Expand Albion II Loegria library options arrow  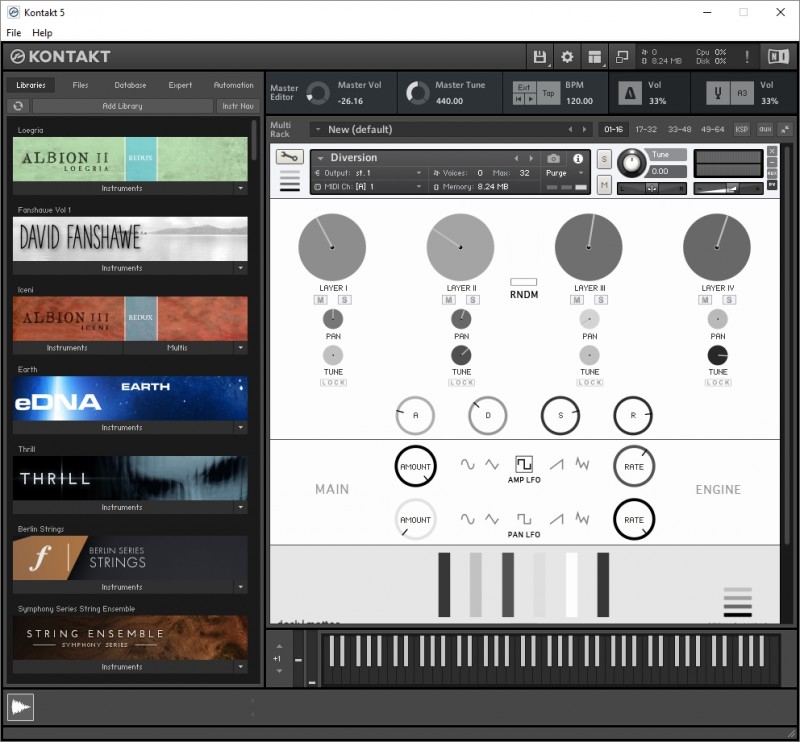(240, 188)
